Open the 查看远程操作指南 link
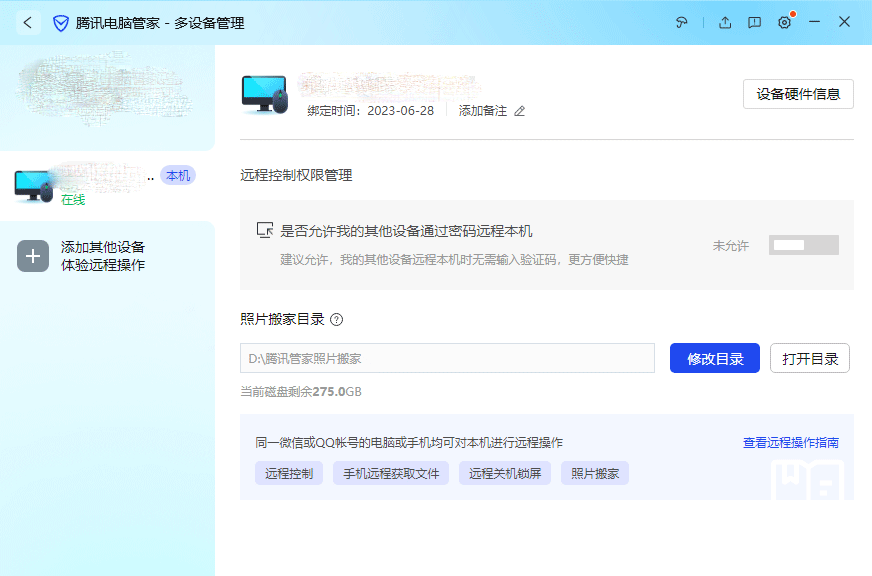The image size is (872, 576). point(790,442)
